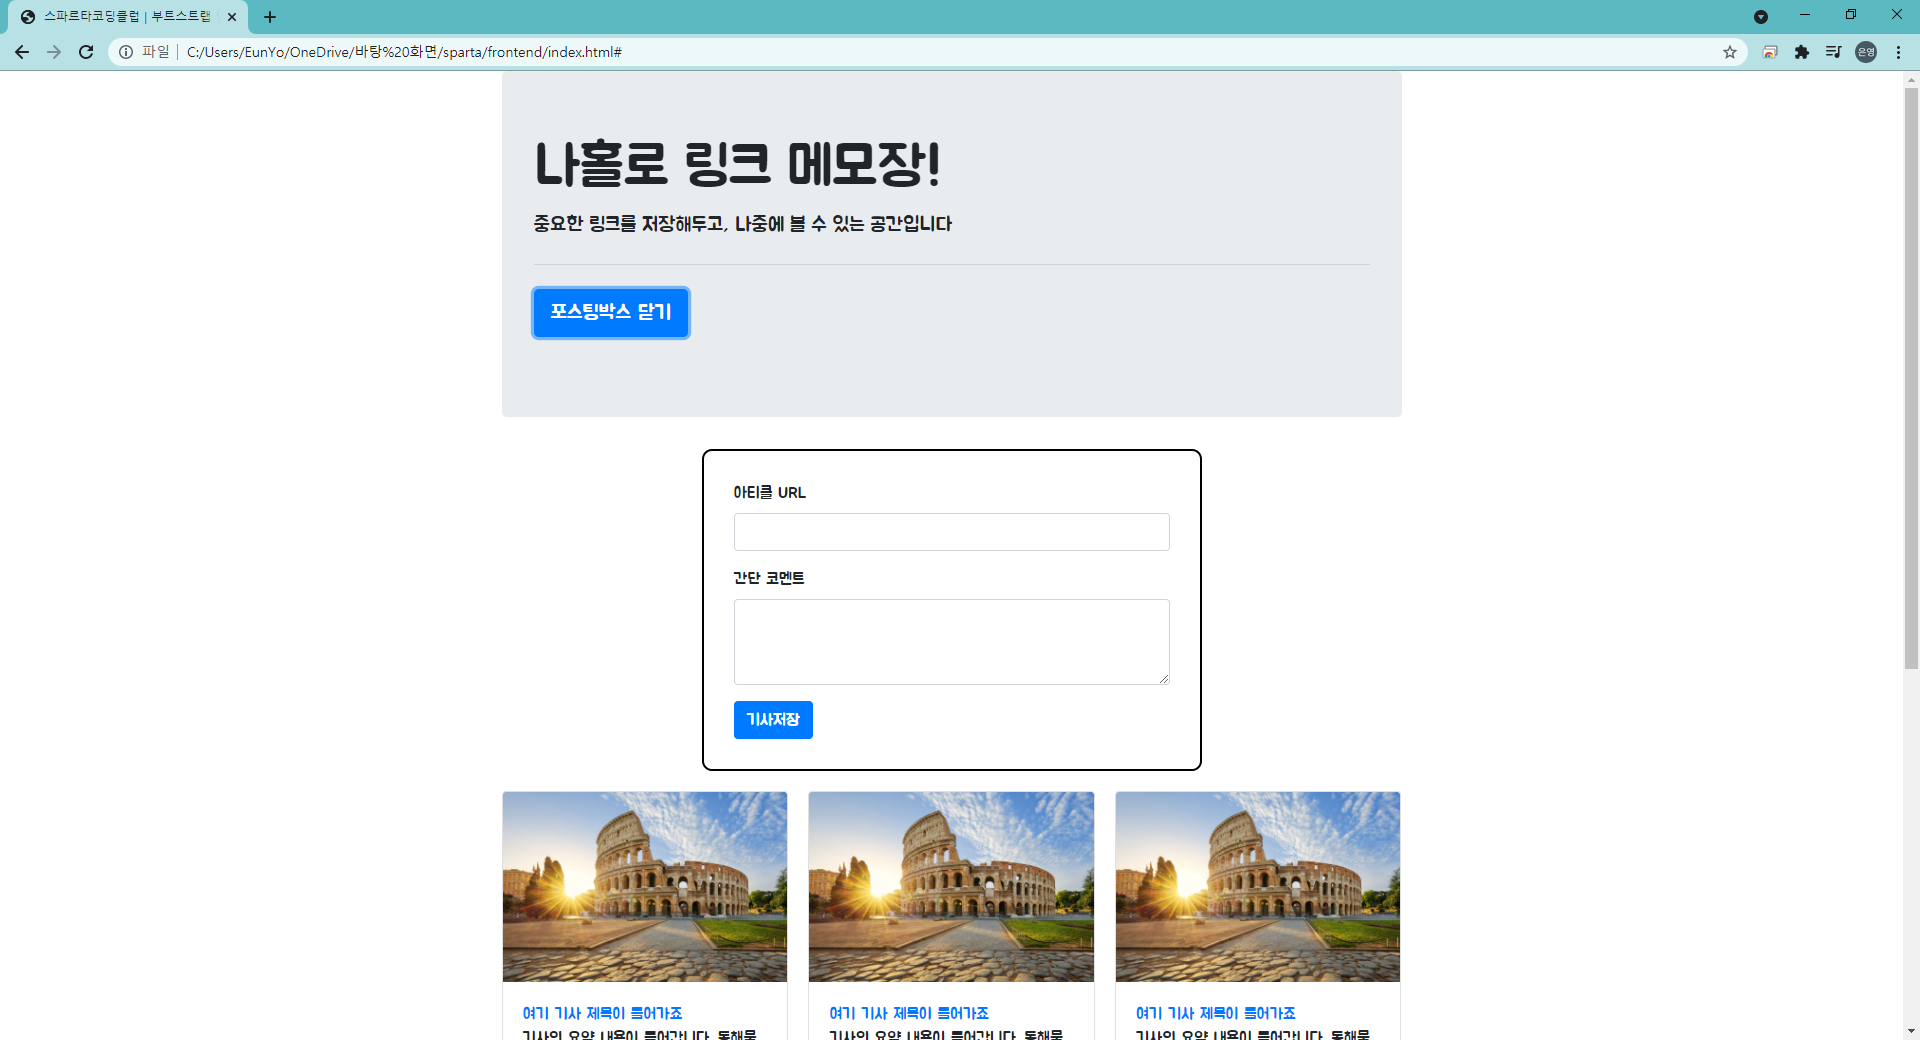Open the first card's article title link
Image resolution: width=1920 pixels, height=1040 pixels.
pos(602,1013)
